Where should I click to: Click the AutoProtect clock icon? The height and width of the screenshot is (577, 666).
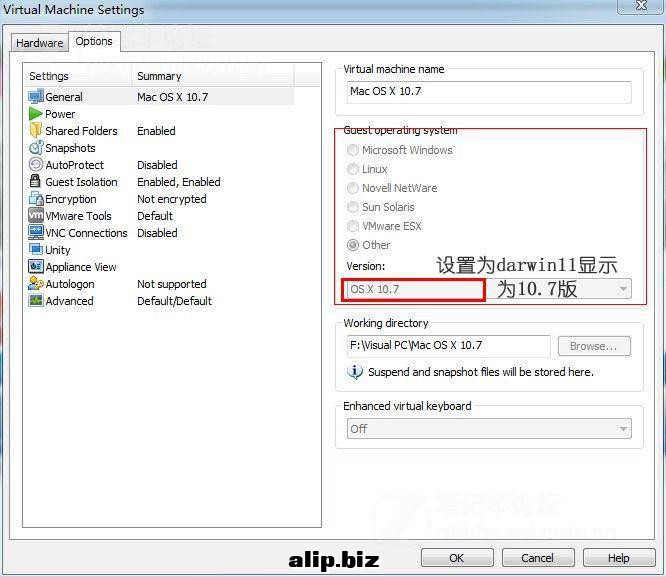click(36, 164)
